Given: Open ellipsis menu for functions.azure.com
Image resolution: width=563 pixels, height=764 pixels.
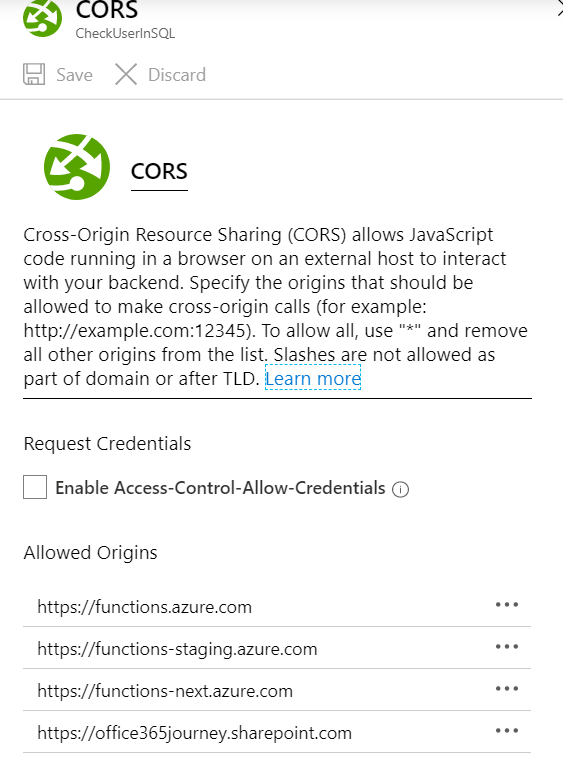Looking at the screenshot, I should [x=506, y=605].
